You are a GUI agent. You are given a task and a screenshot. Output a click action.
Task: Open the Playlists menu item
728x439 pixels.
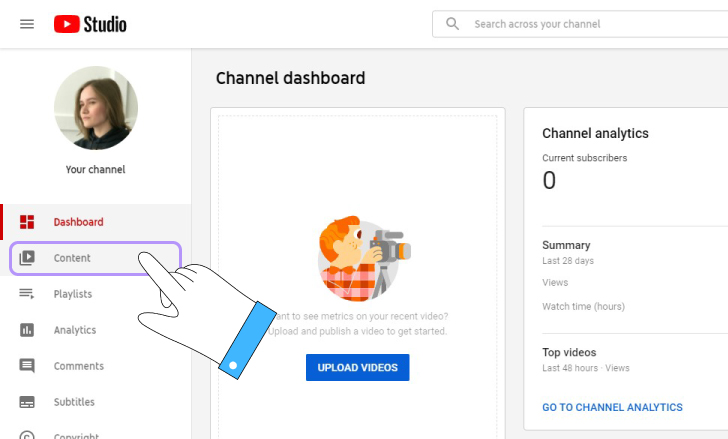tap(96, 294)
